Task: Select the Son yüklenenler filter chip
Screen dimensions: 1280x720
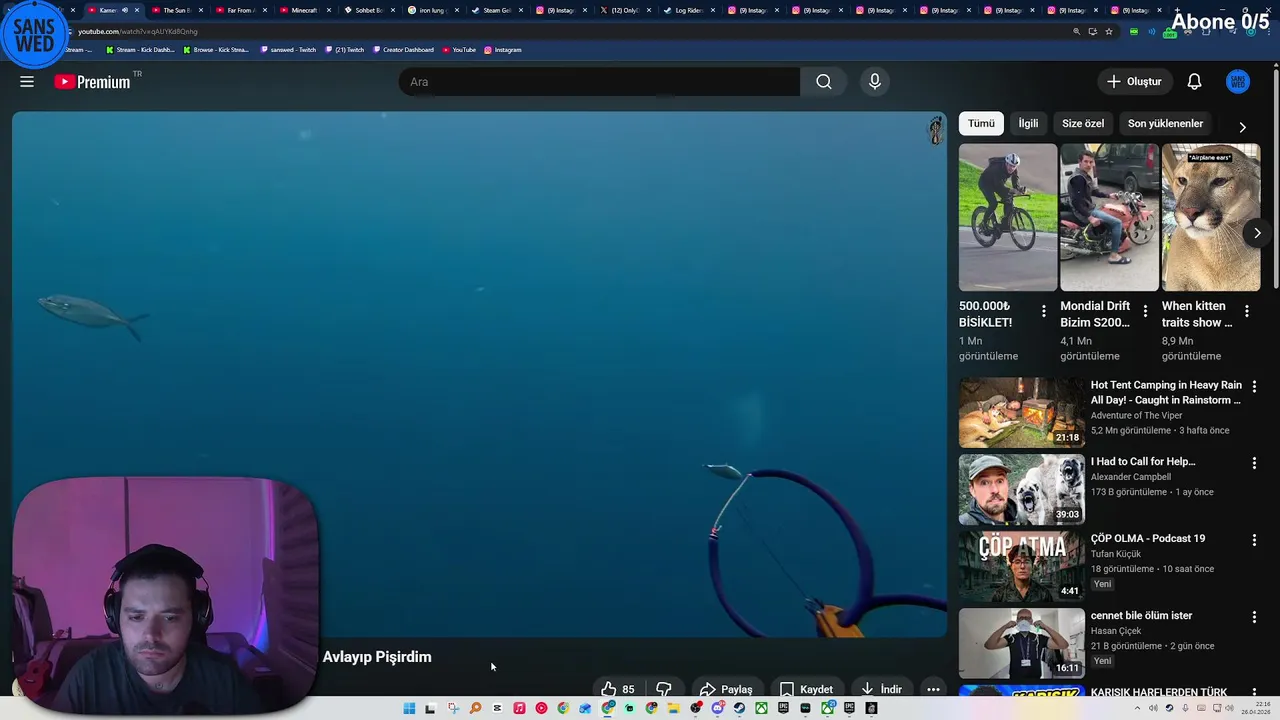Action: click(x=1165, y=123)
